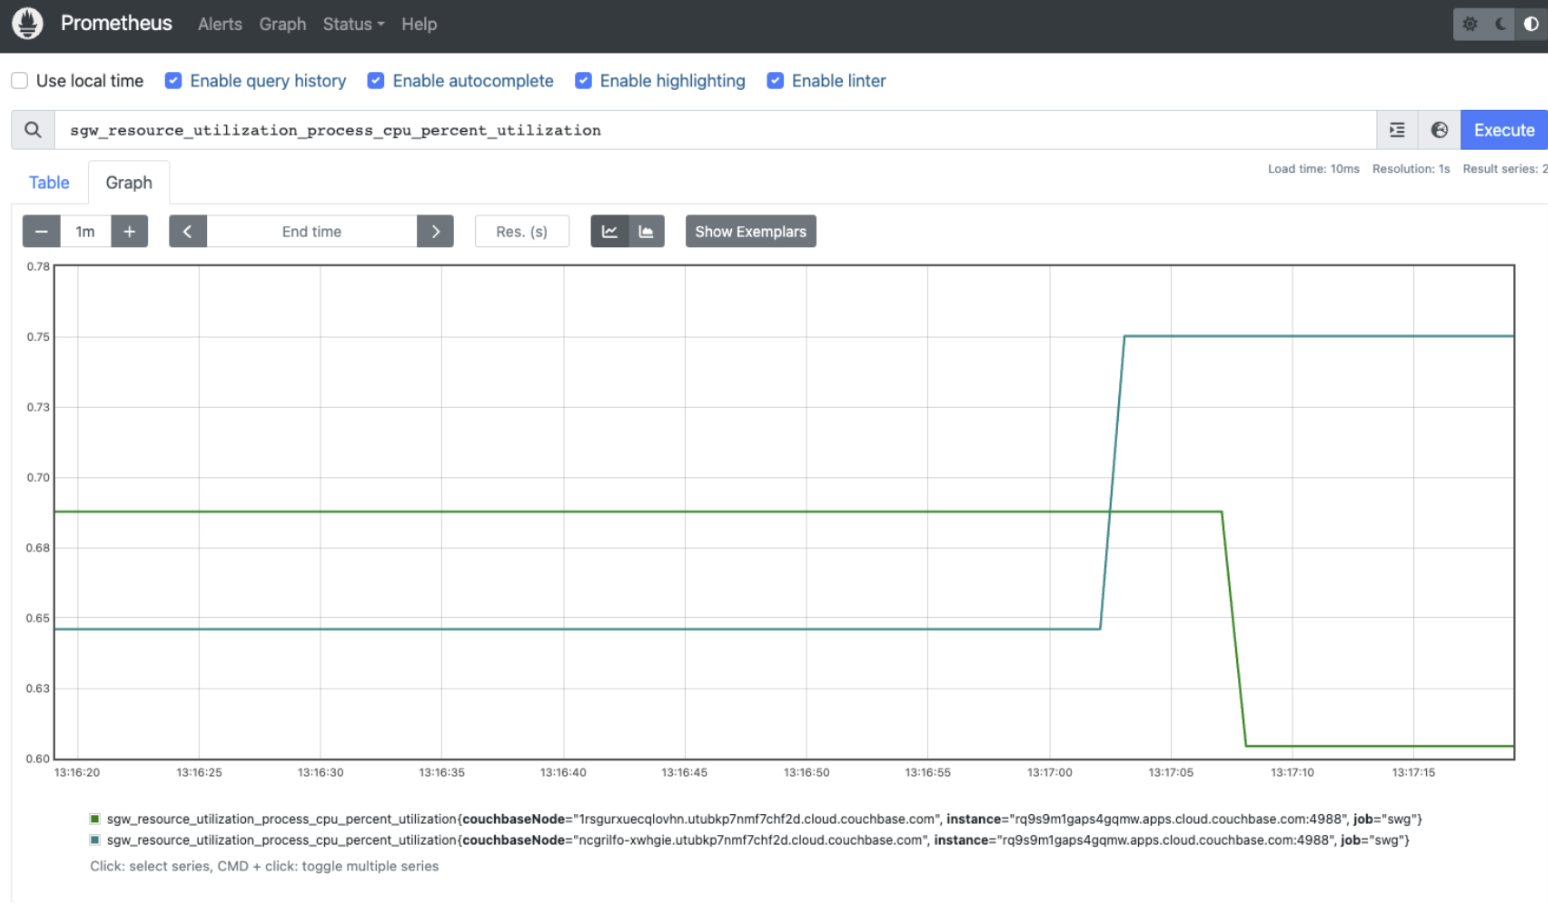The height and width of the screenshot is (916, 1548).
Task: Click the Show Exemplars button
Action: tap(750, 231)
